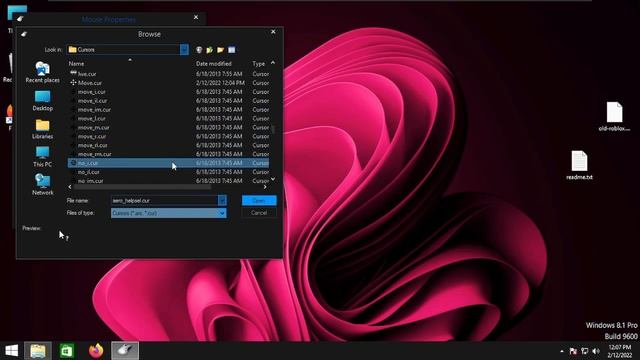Click the 2/12/2022 12:04 PM date cell

(220, 83)
